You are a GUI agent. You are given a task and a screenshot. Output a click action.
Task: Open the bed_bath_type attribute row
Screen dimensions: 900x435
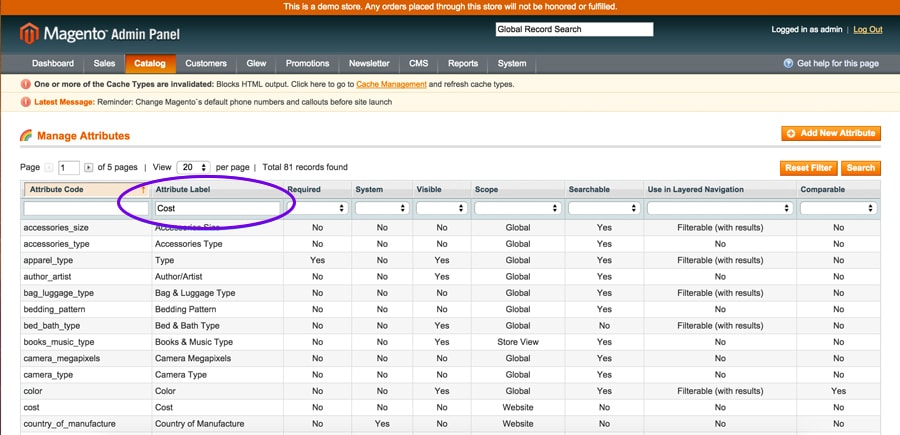pyautogui.click(x=450, y=326)
